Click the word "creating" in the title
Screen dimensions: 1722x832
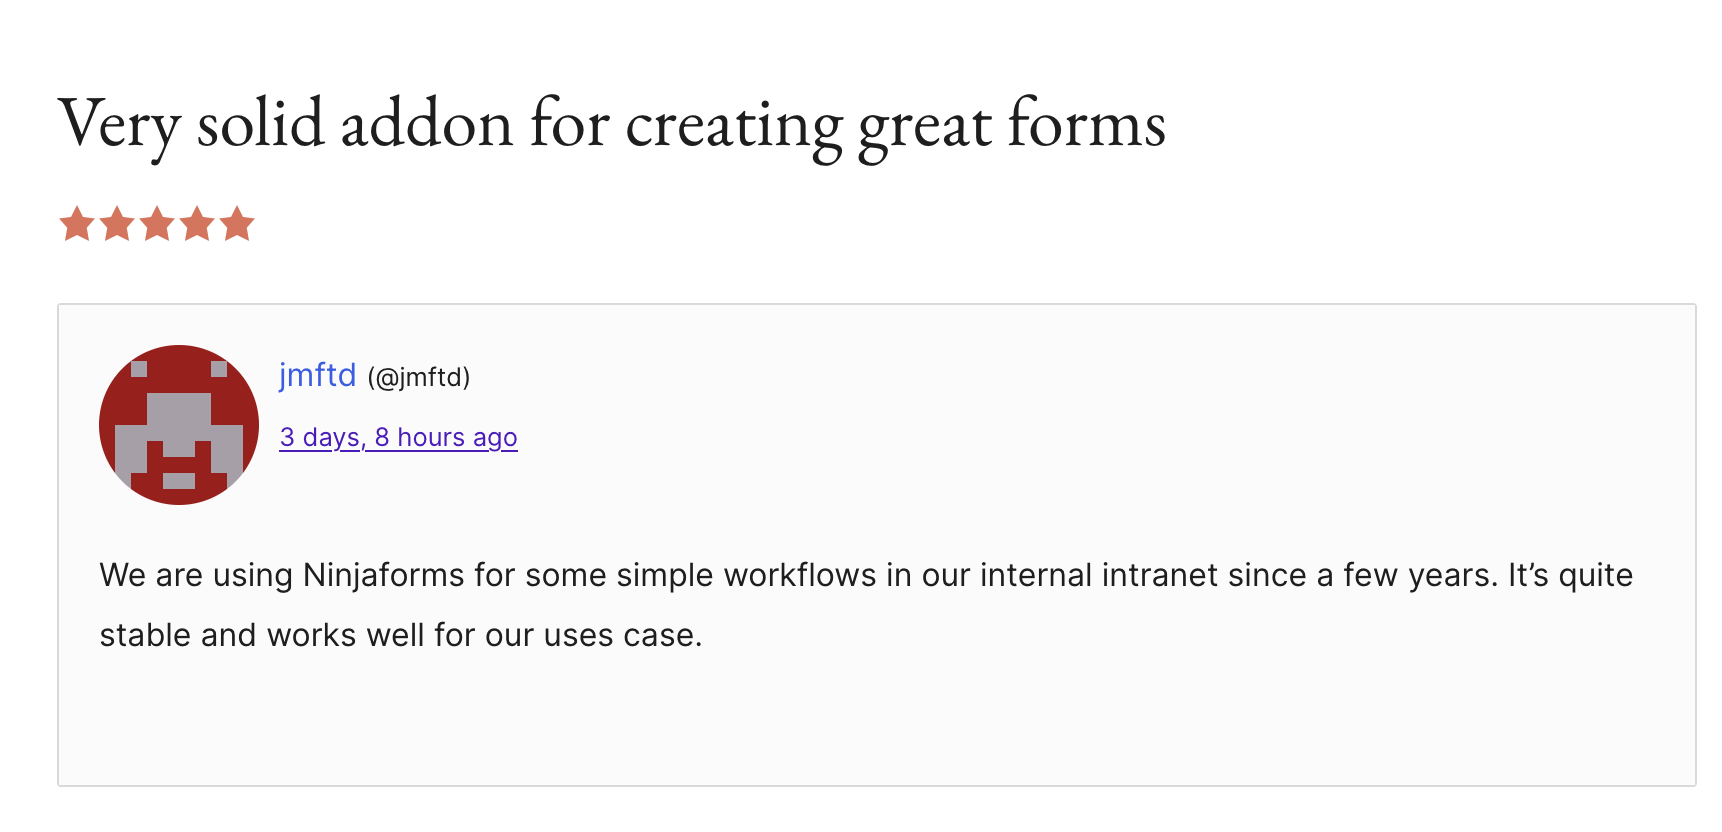coord(734,126)
